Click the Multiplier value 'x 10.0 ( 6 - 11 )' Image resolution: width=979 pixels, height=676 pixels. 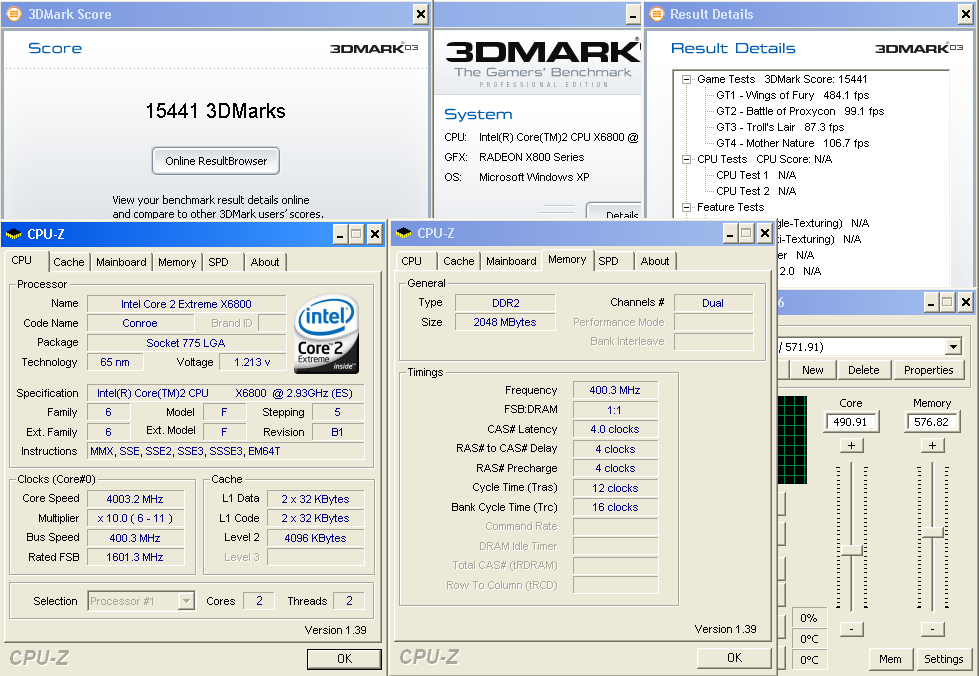coord(135,518)
